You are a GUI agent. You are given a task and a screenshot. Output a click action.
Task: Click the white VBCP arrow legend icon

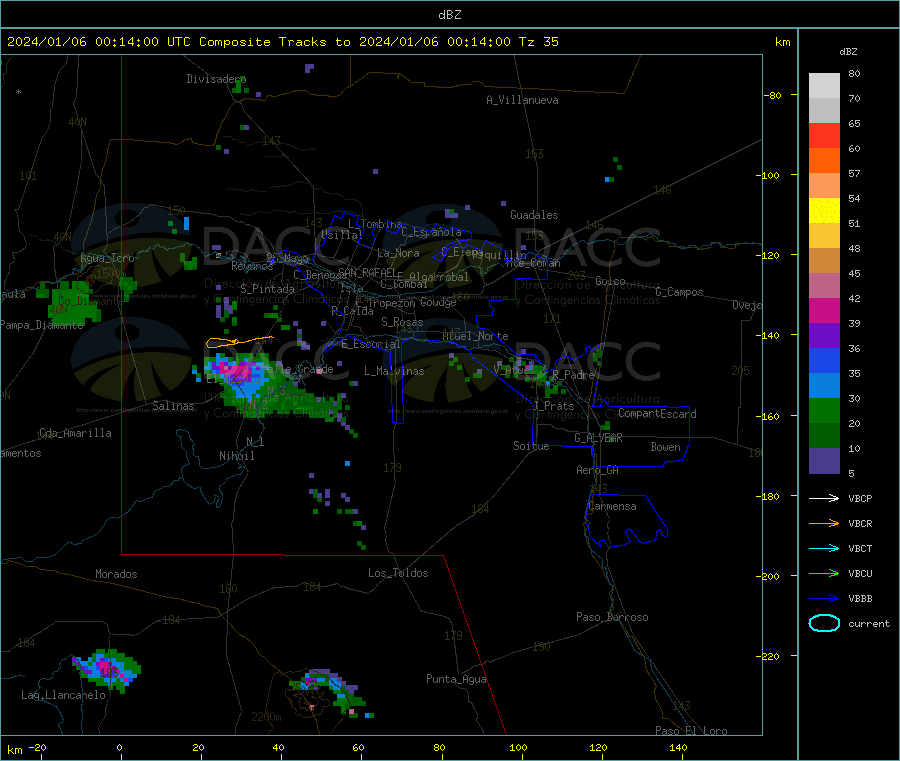[824, 498]
